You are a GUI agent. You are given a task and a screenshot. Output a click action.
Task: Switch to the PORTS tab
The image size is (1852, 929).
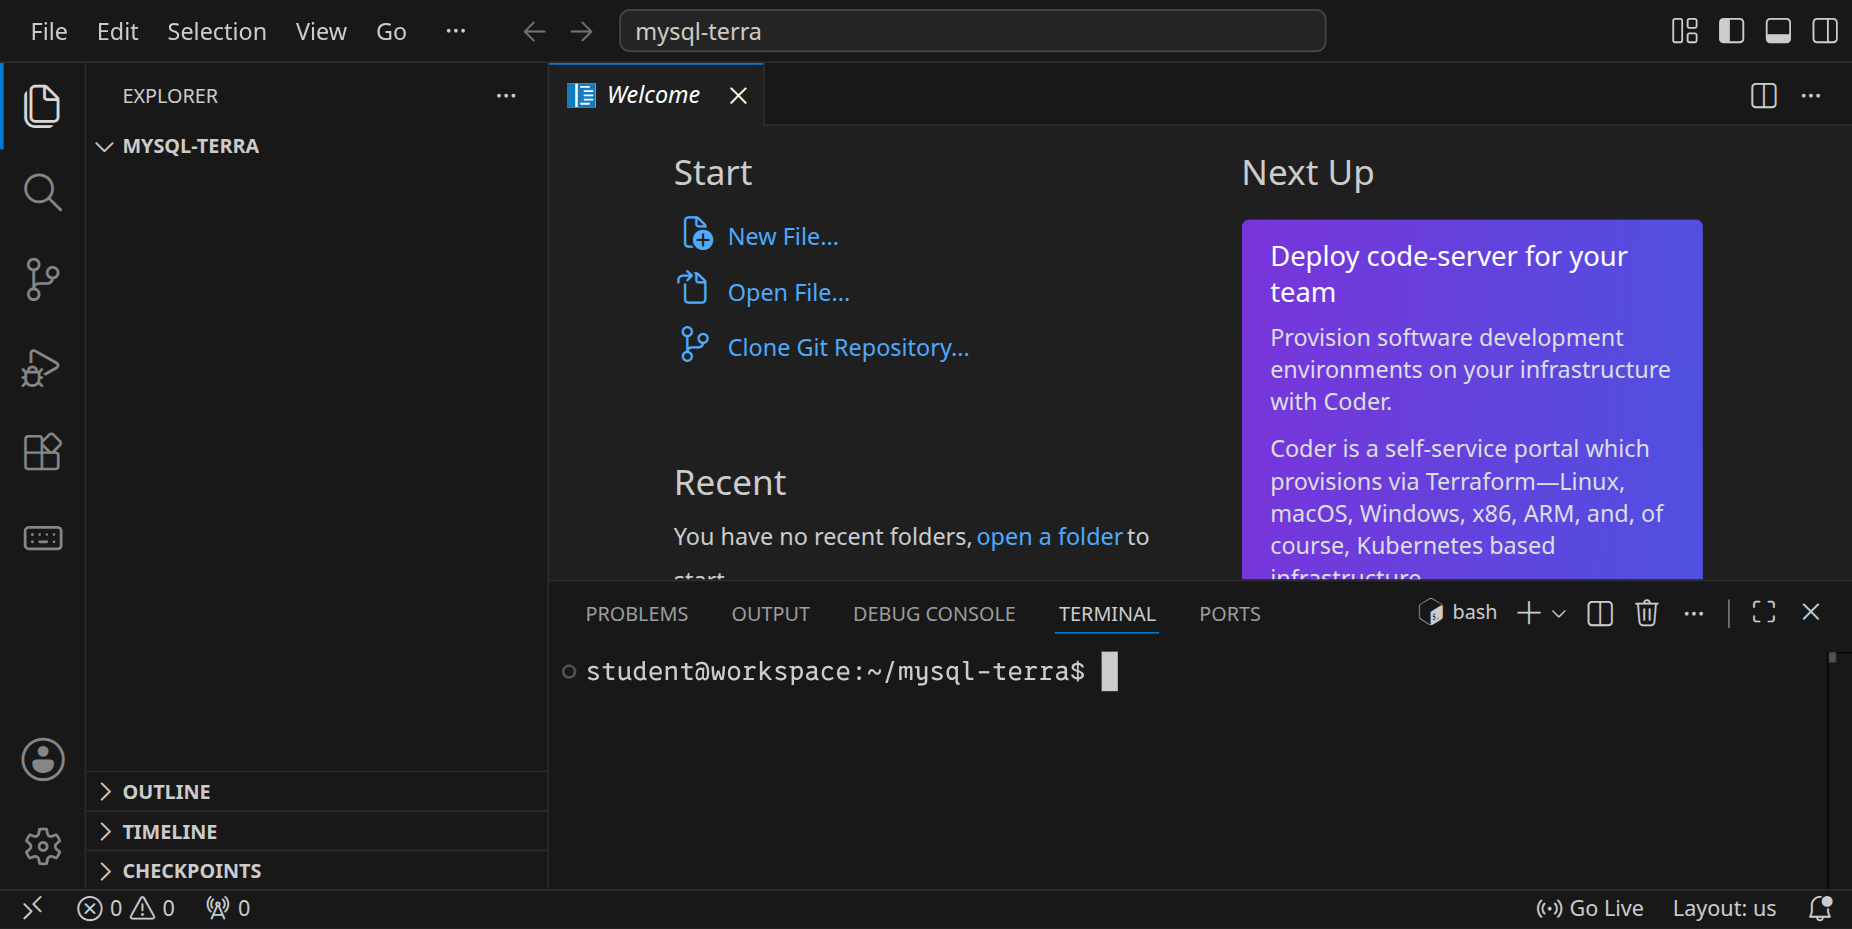tap(1230, 614)
